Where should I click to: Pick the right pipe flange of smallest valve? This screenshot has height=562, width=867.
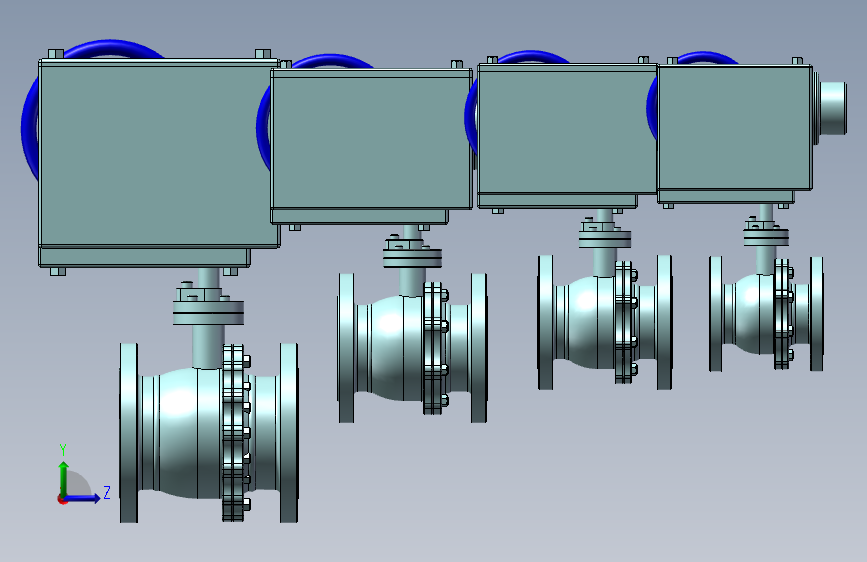point(817,314)
